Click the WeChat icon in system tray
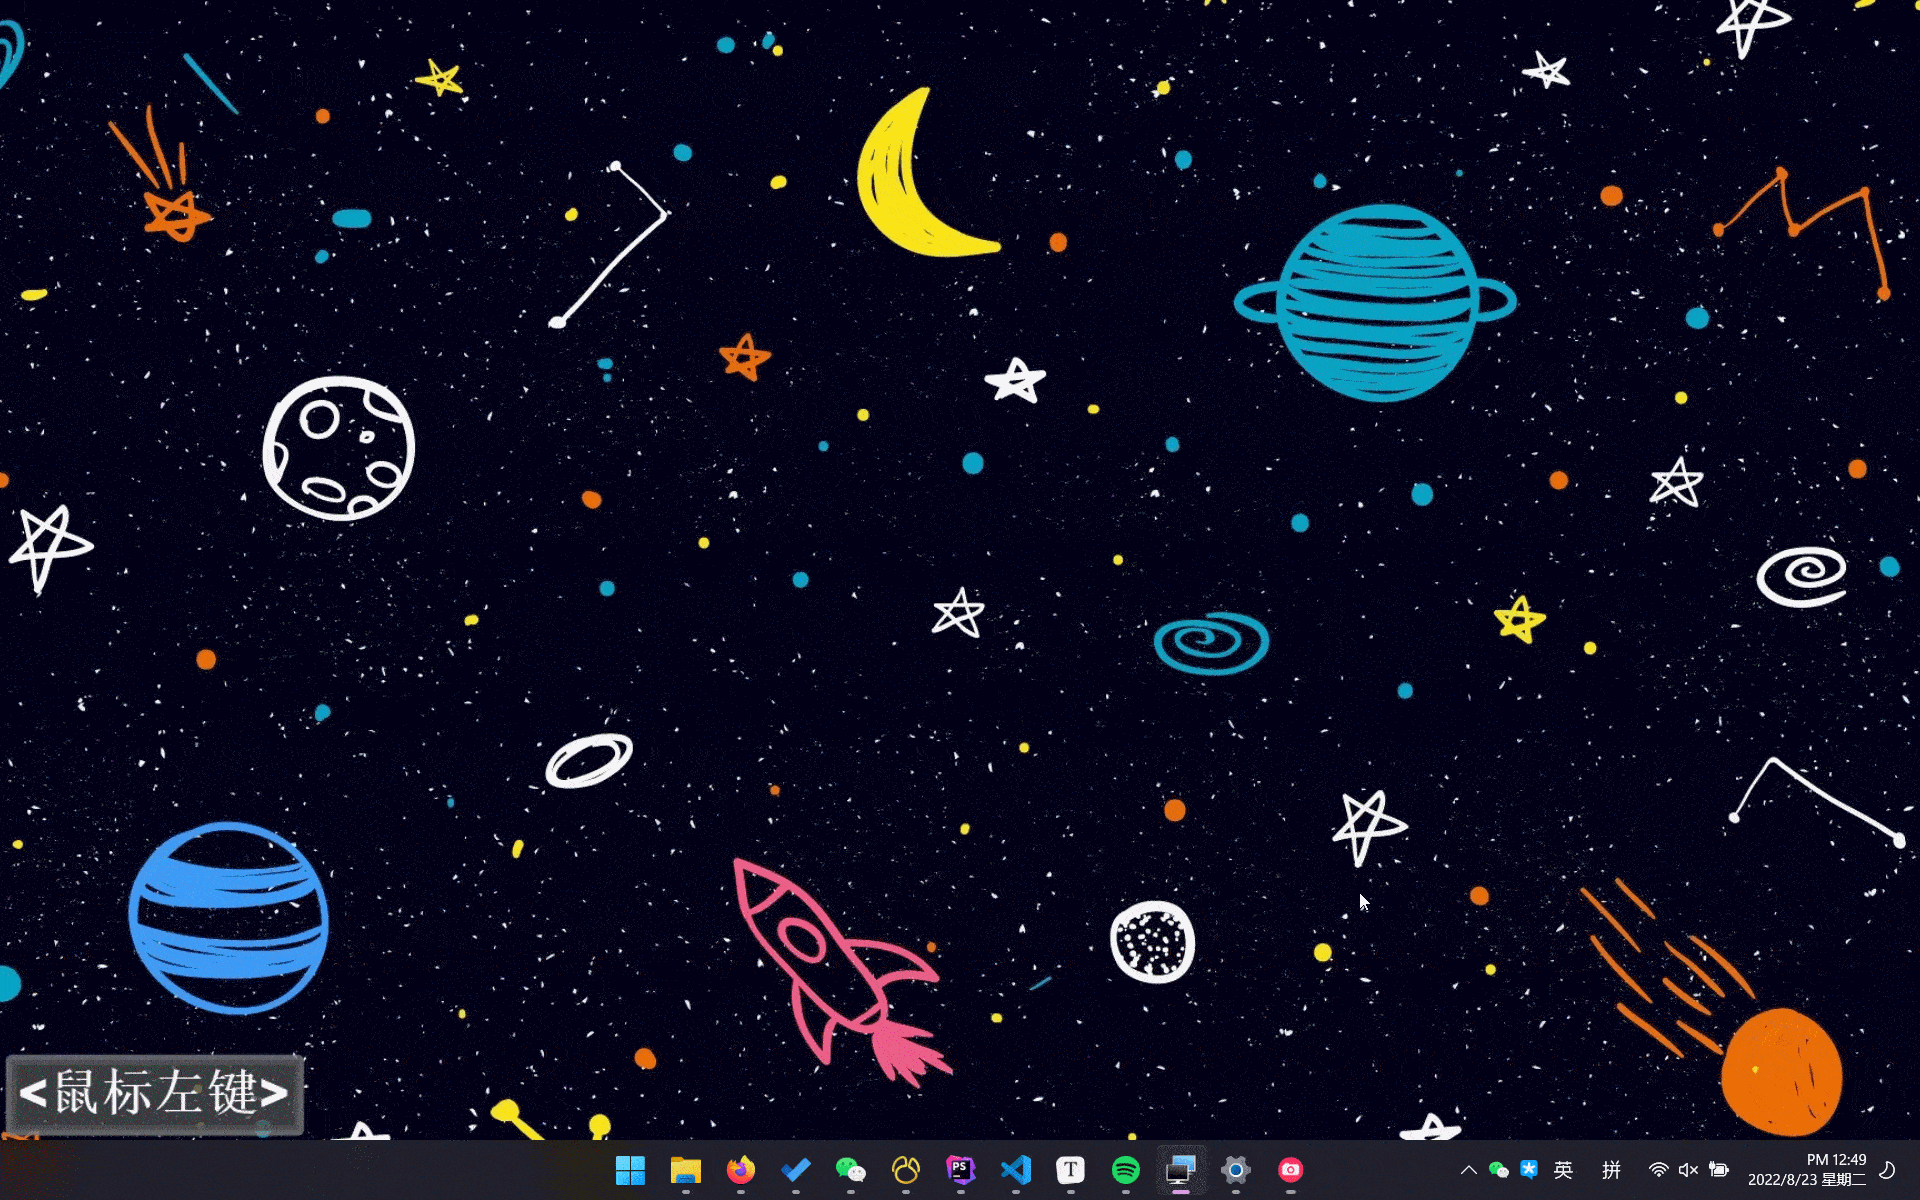This screenshot has height=1200, width=1920. [x=1498, y=1169]
